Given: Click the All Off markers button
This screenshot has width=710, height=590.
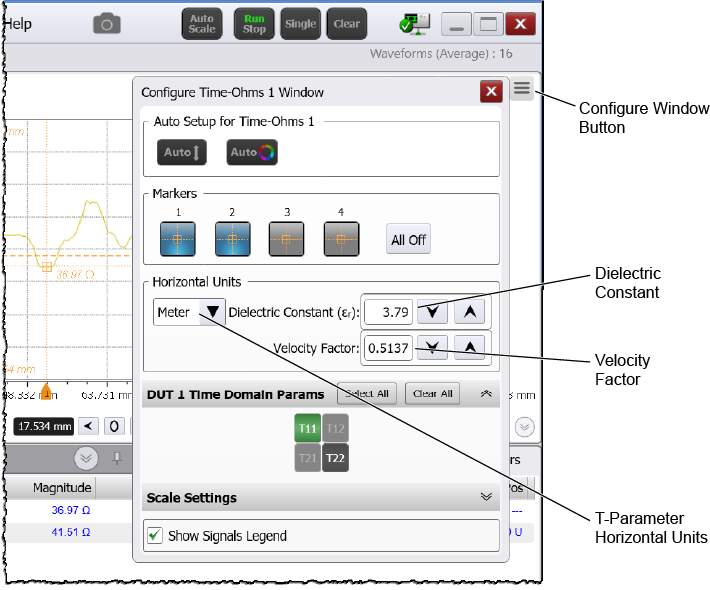Looking at the screenshot, I should [408, 240].
